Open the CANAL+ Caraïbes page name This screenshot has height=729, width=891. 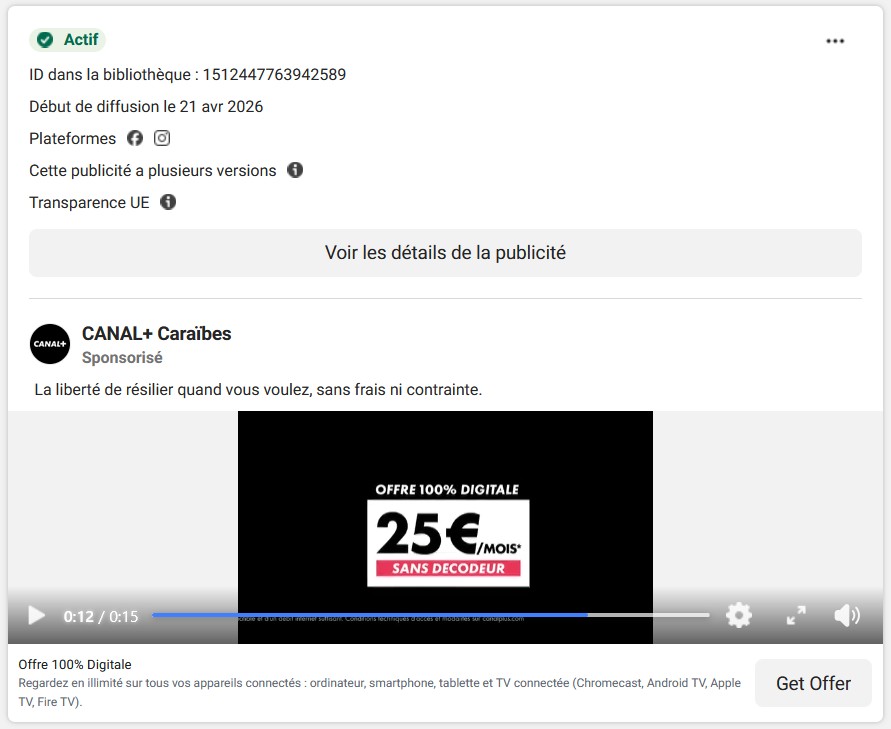pyautogui.click(x=157, y=334)
